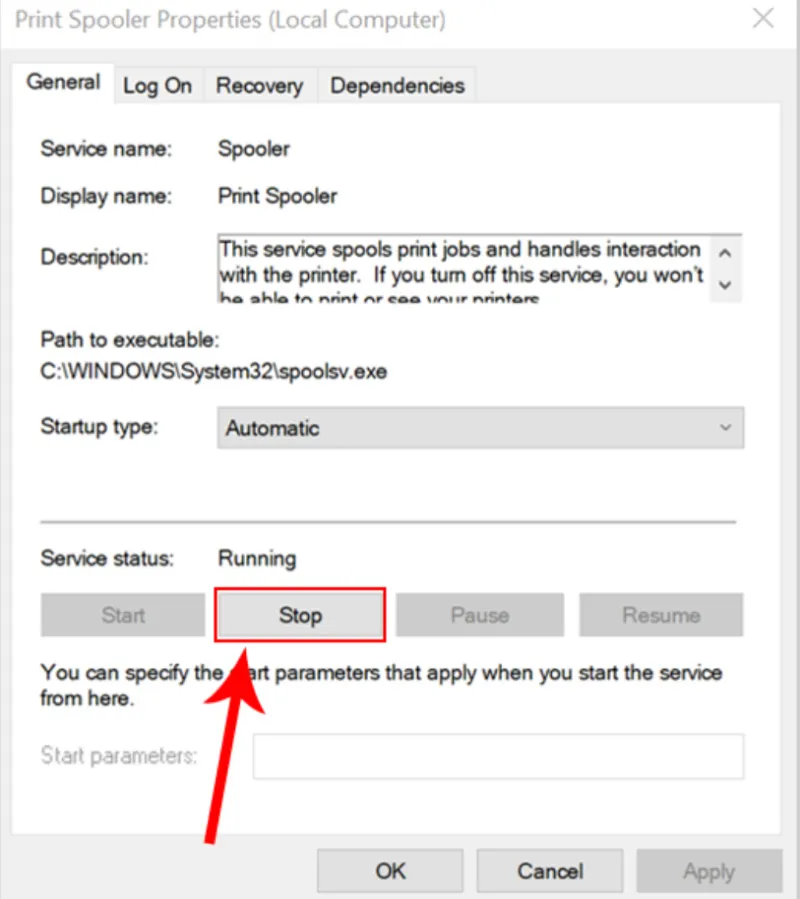Switch to the Recovery tab
The width and height of the screenshot is (800, 899).
pos(260,85)
